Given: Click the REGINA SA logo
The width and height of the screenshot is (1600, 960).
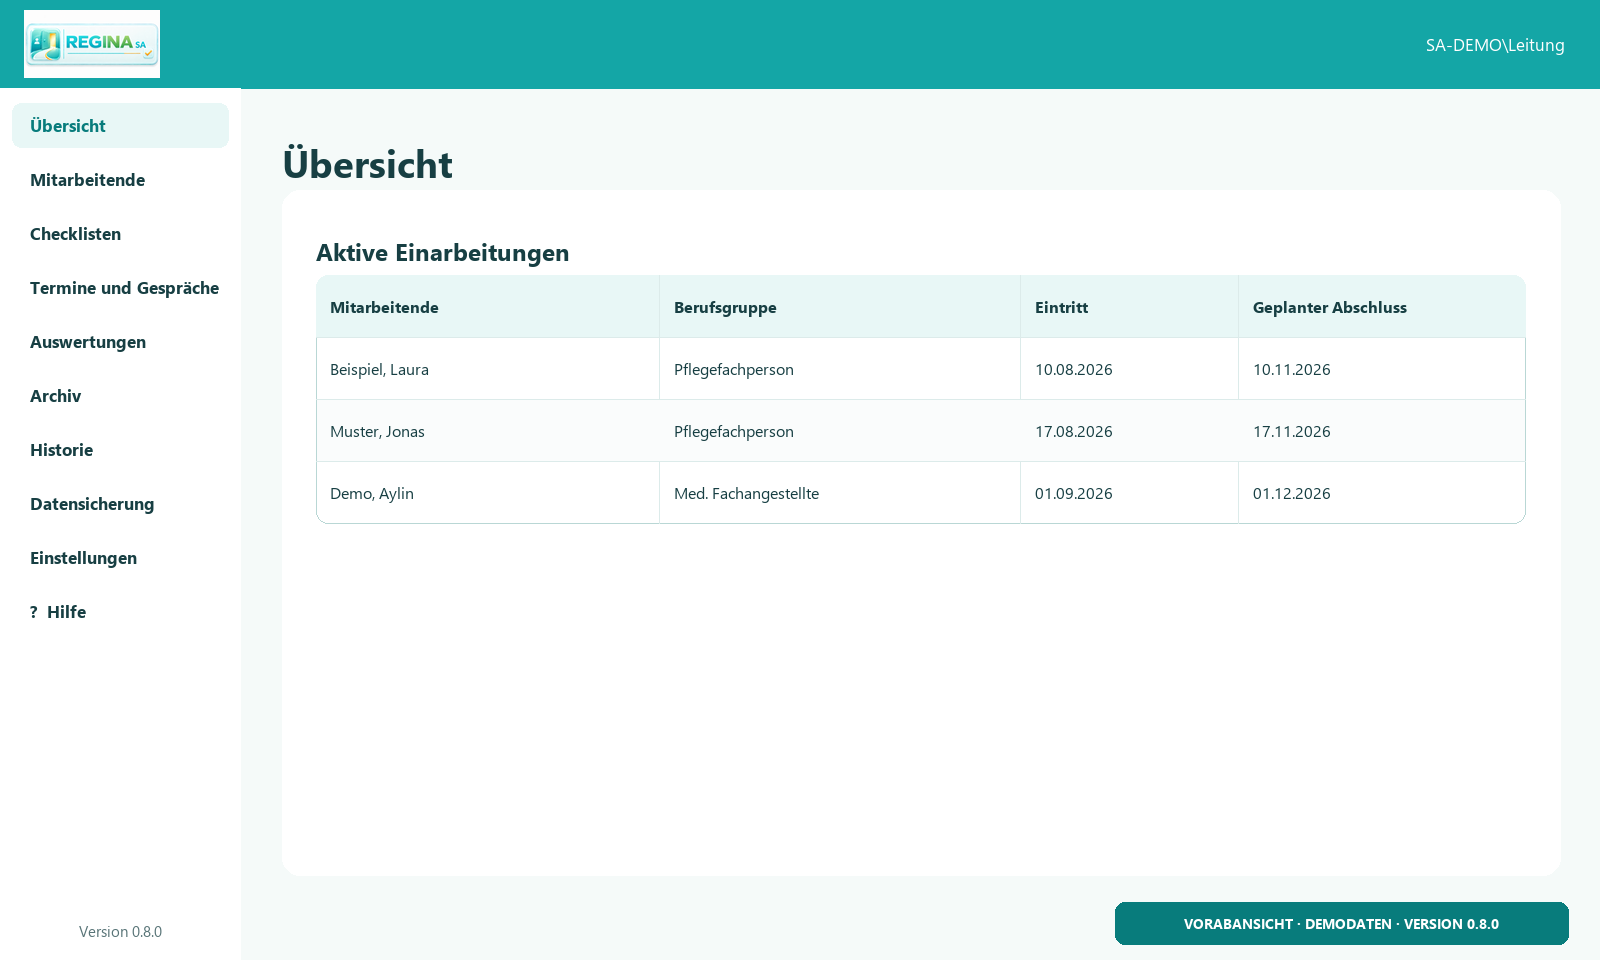Looking at the screenshot, I should [92, 44].
